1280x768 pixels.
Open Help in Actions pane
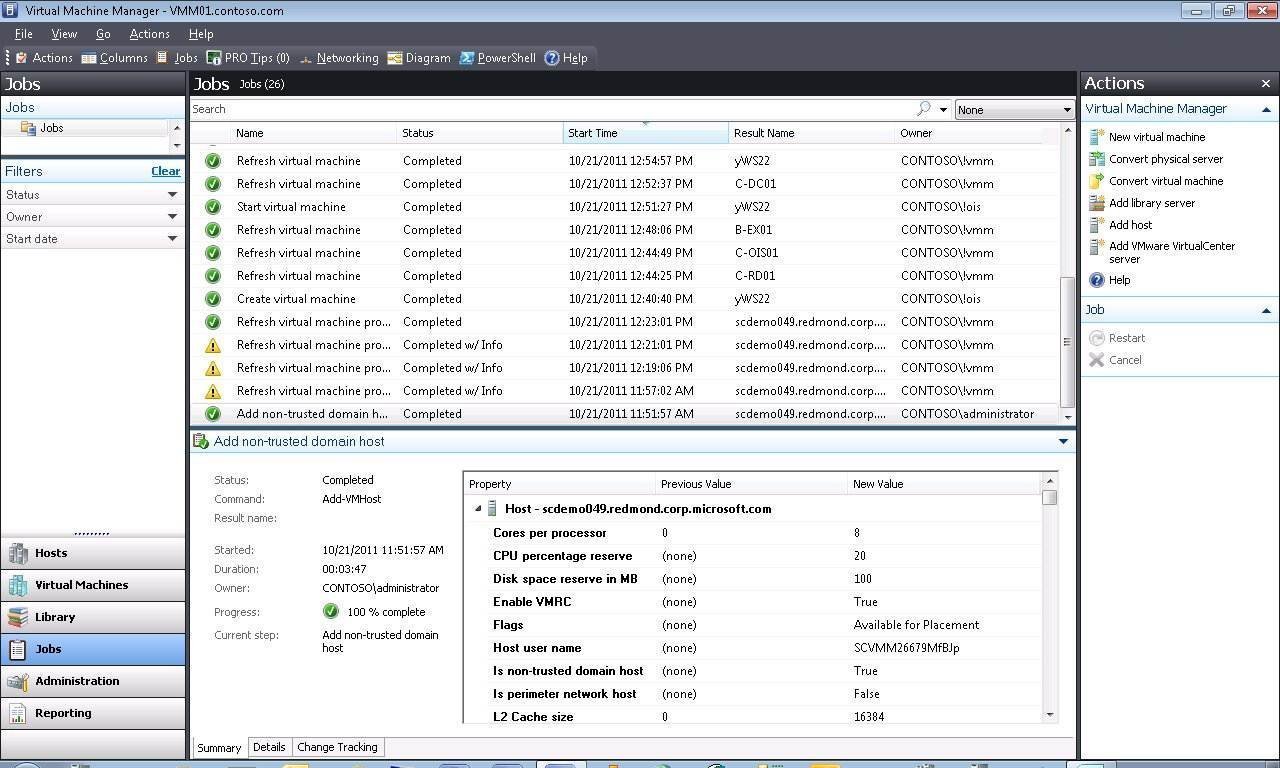[1110, 280]
